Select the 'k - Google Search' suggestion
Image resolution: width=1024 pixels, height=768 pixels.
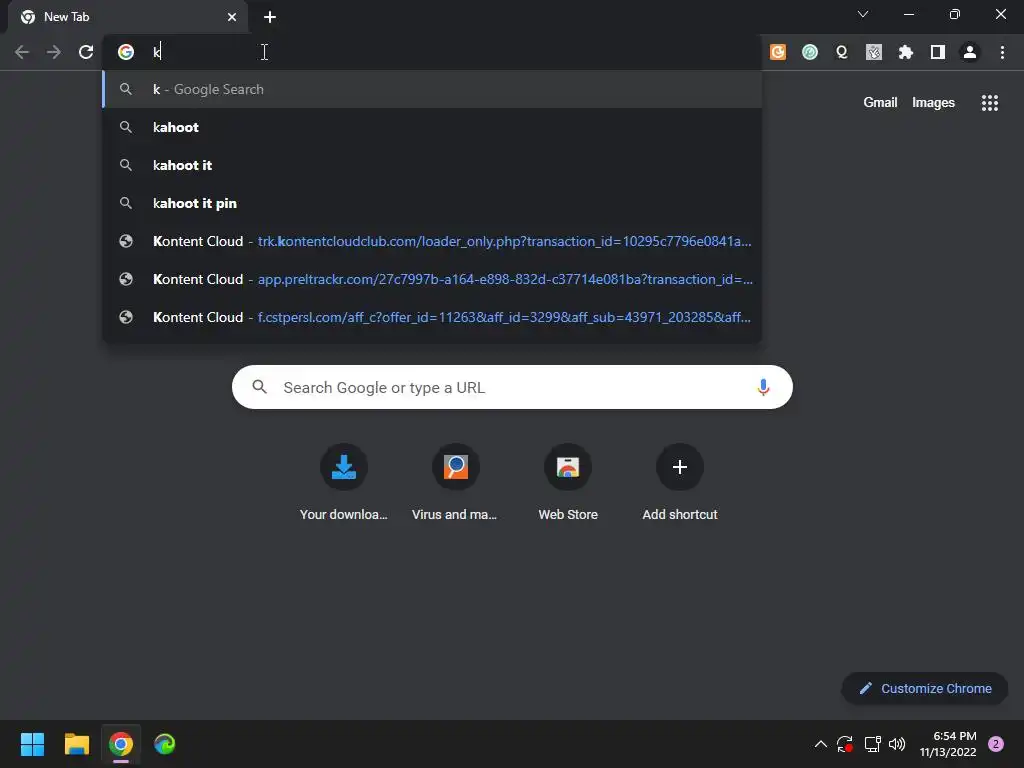coord(432,89)
